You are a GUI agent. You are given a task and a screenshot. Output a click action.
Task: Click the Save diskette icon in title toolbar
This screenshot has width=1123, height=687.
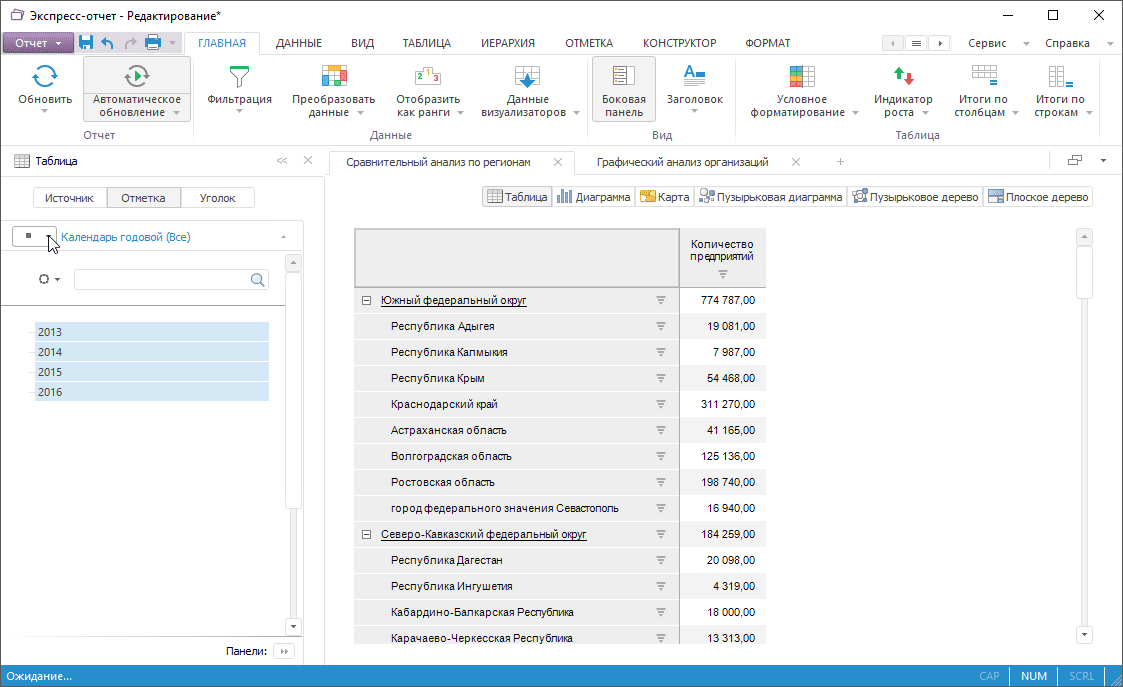(x=86, y=43)
